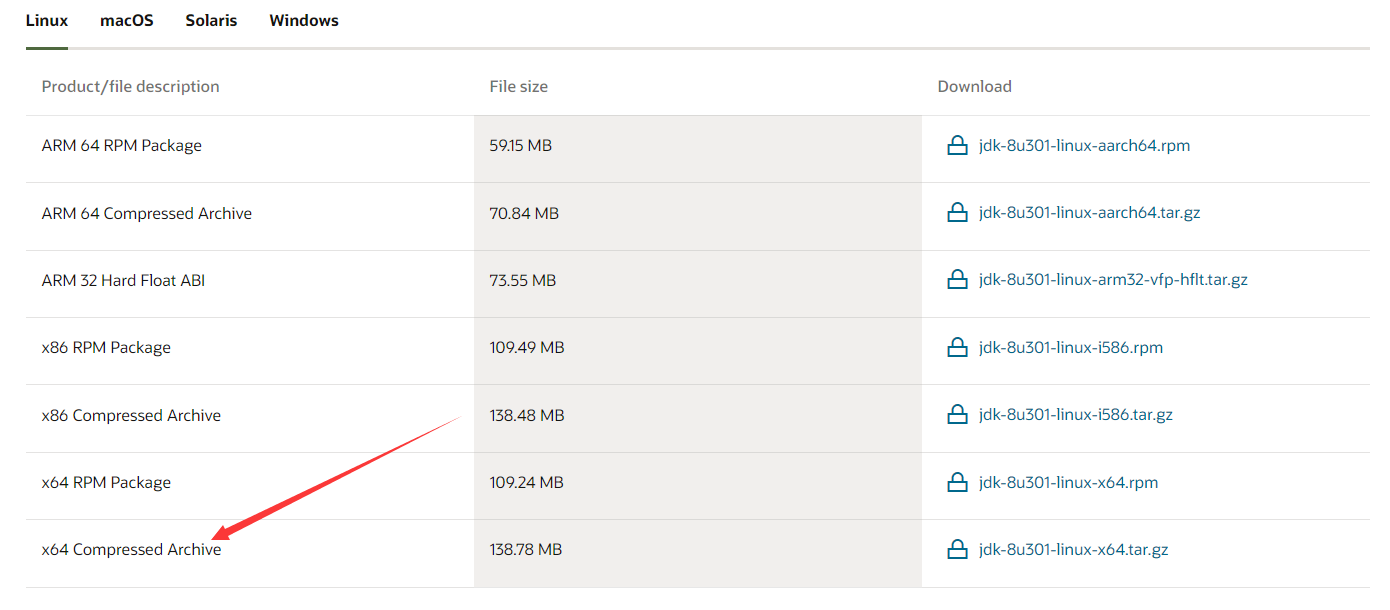Open the Solaris tab
The image size is (1390, 610).
(211, 20)
